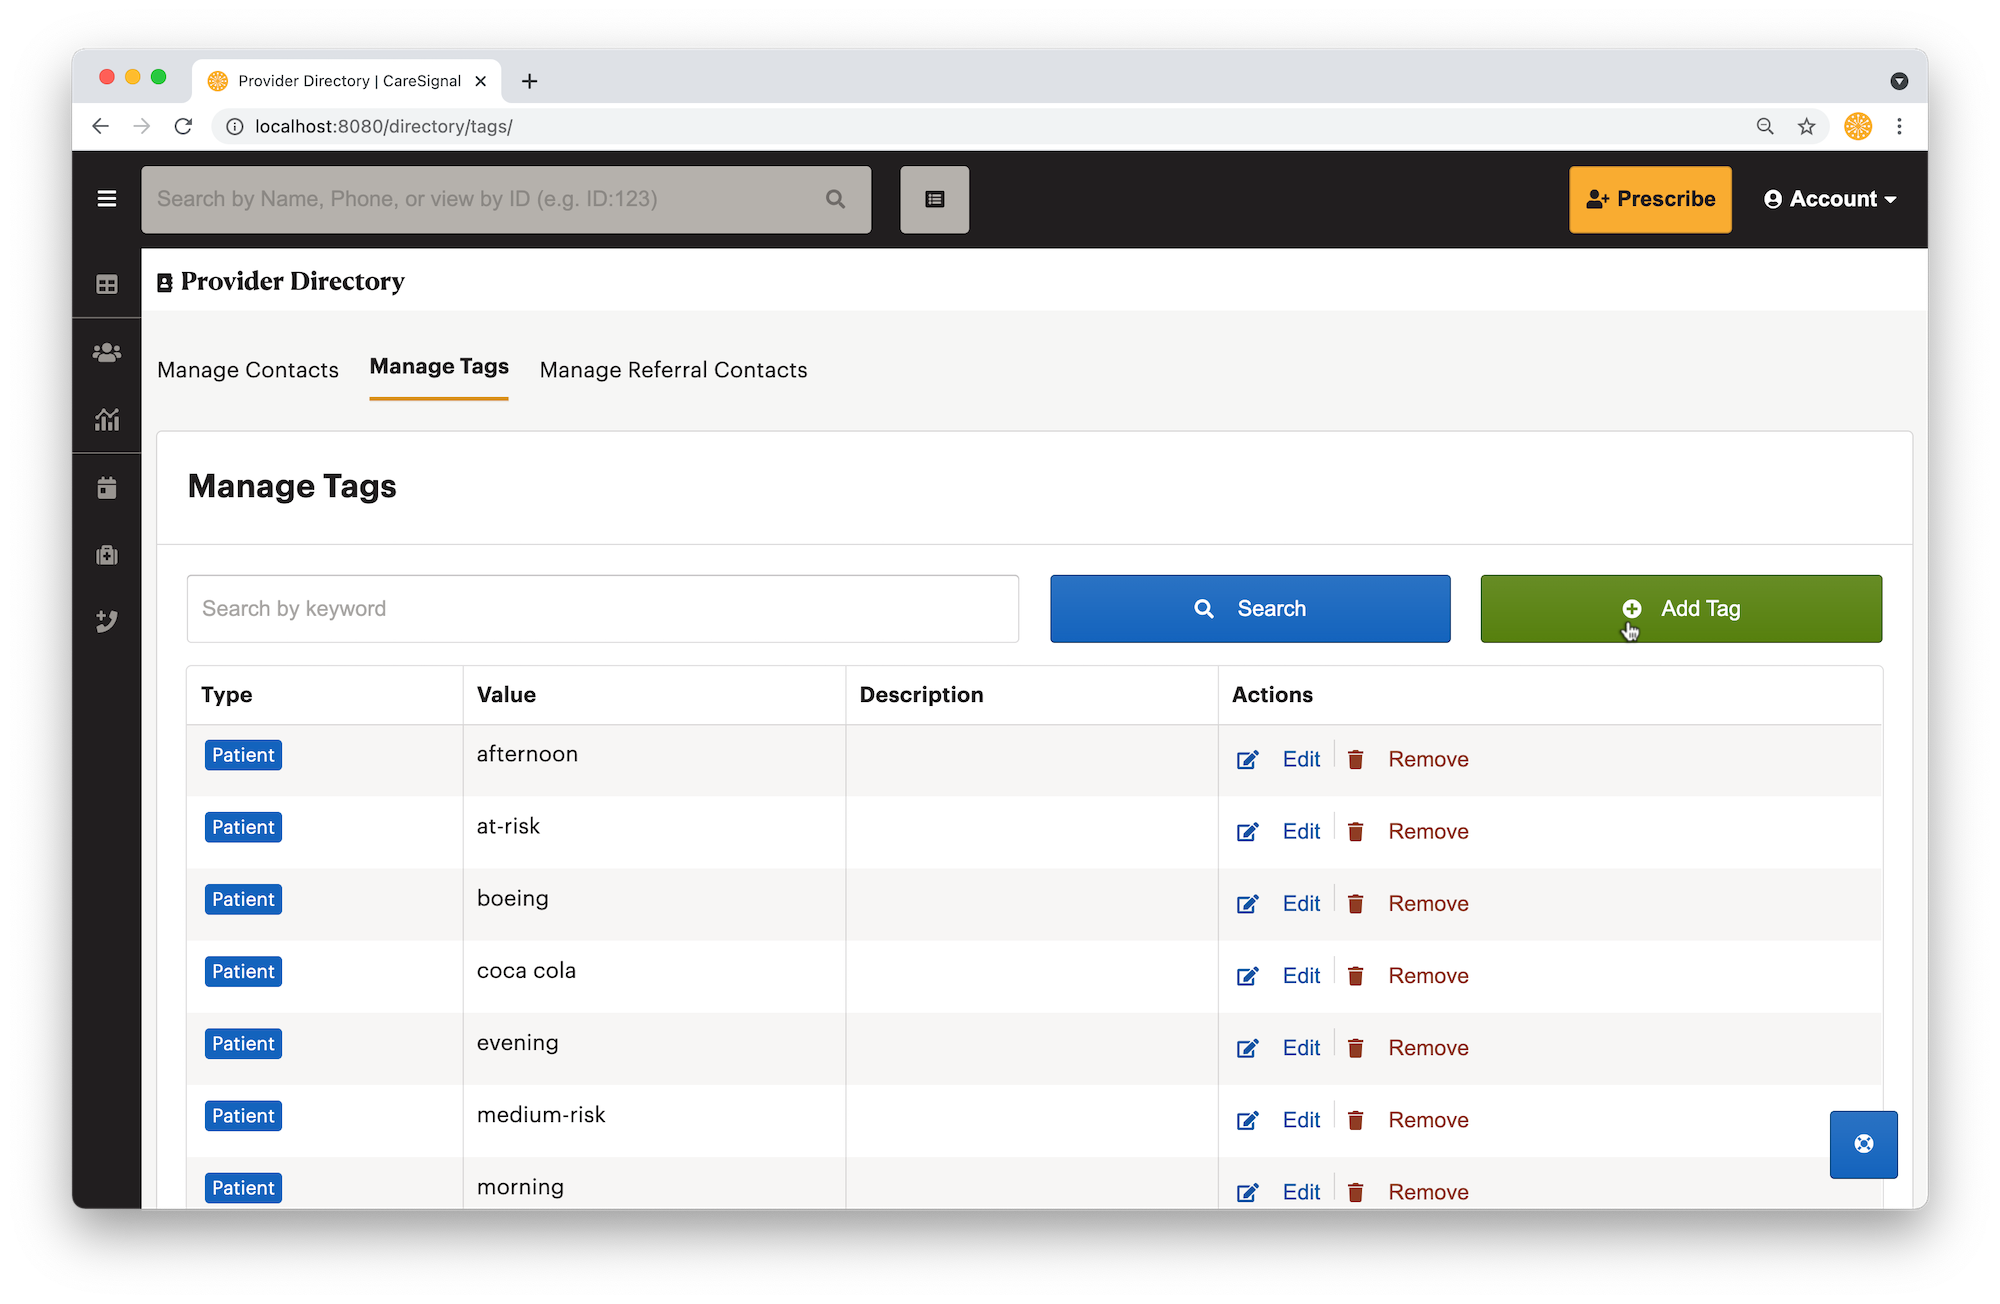Click the Patient badge in the boeing row
2000x1304 pixels.
point(243,899)
